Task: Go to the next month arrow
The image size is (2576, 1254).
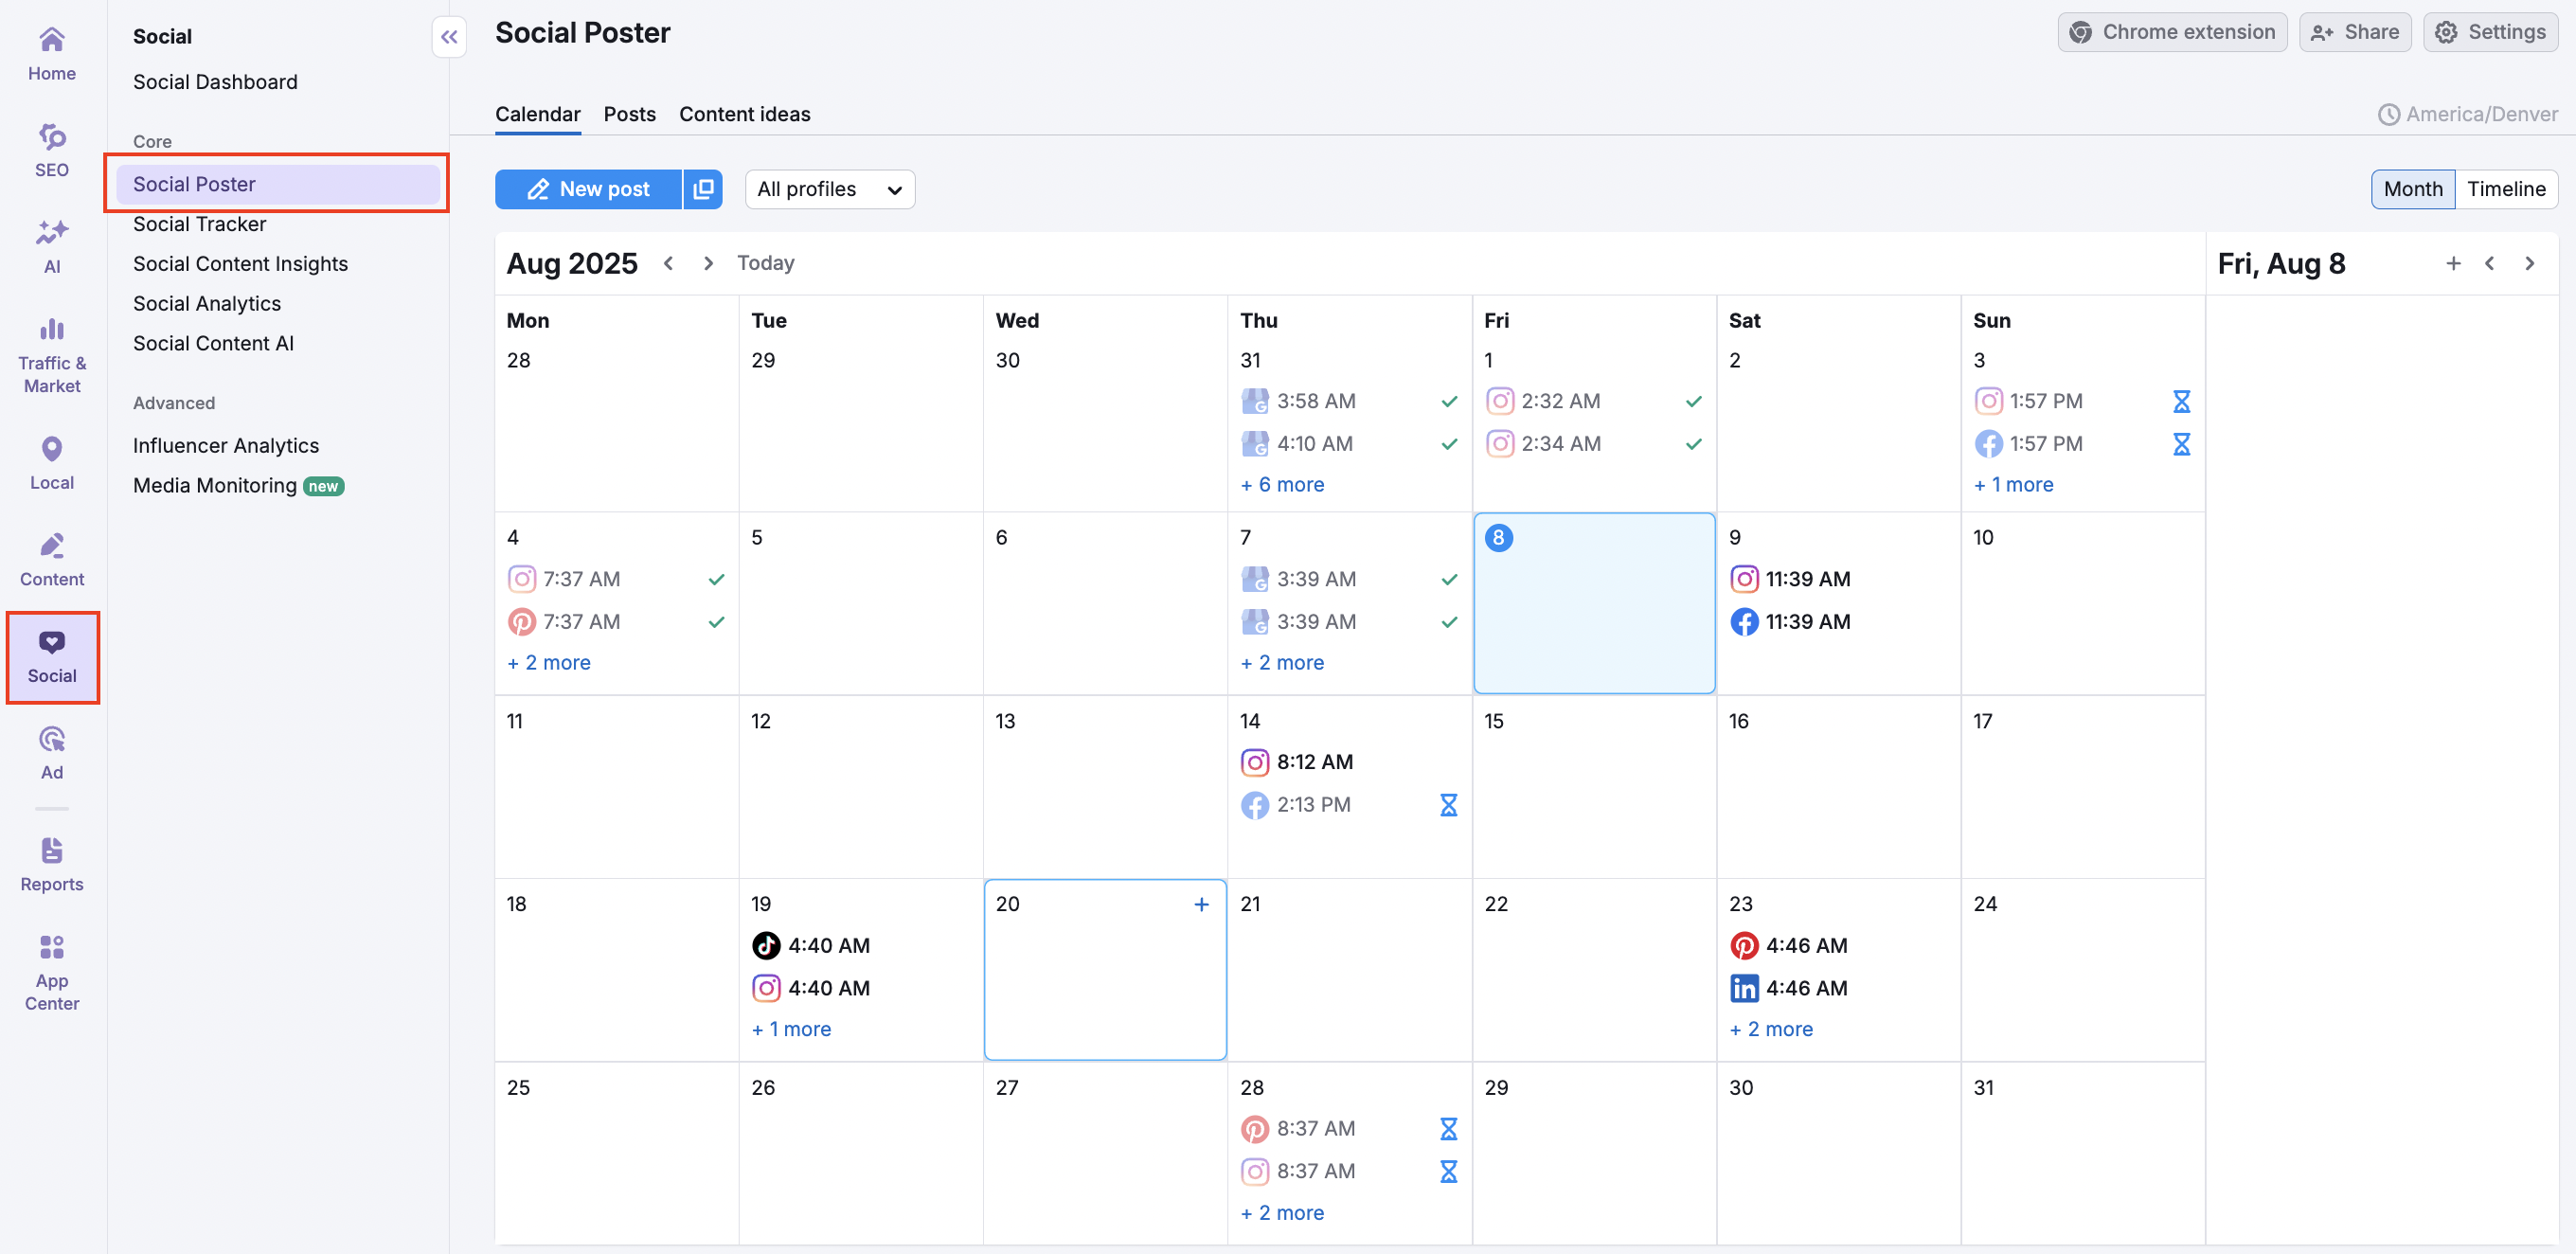Action: coord(708,263)
